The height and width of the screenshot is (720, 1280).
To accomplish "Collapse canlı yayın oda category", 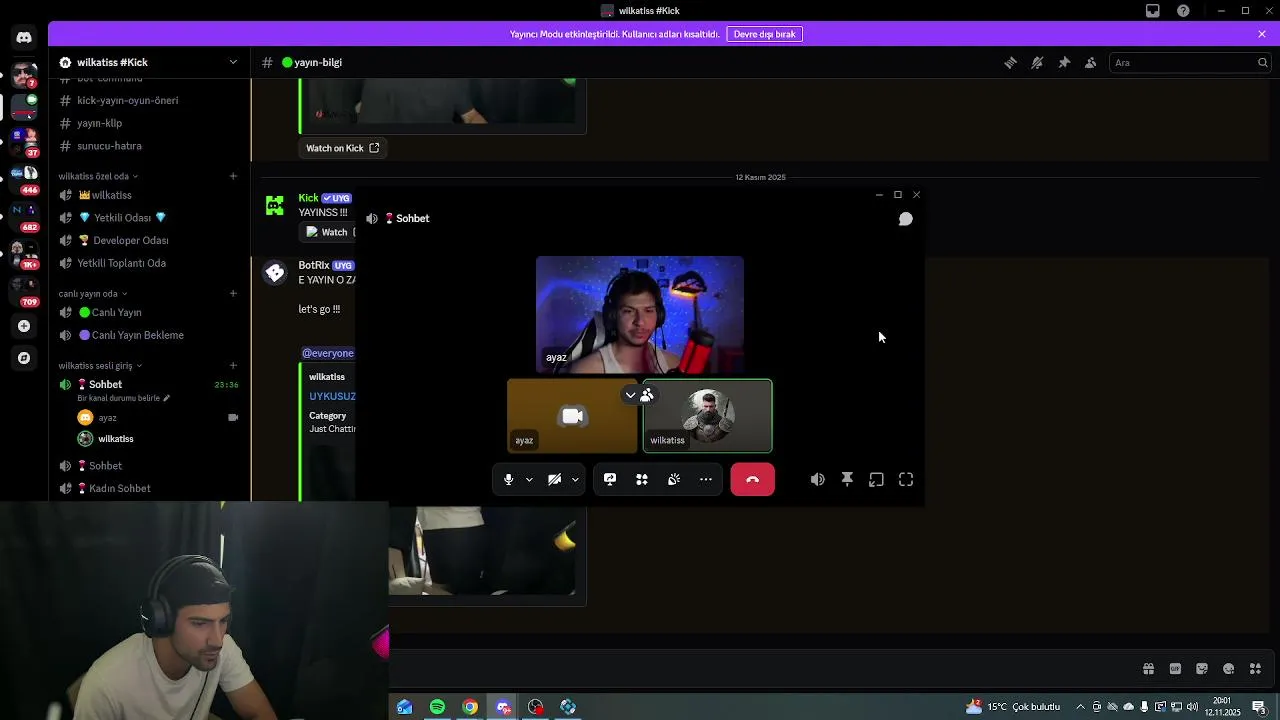I will (x=92, y=294).
